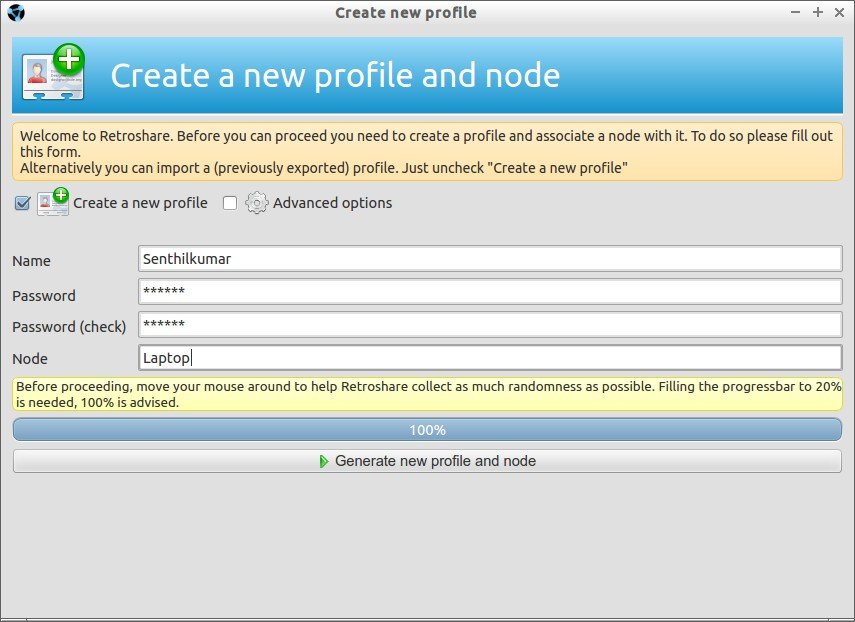The width and height of the screenshot is (855, 622).
Task: Click the Name field containing Senthilkumar
Action: click(490, 259)
